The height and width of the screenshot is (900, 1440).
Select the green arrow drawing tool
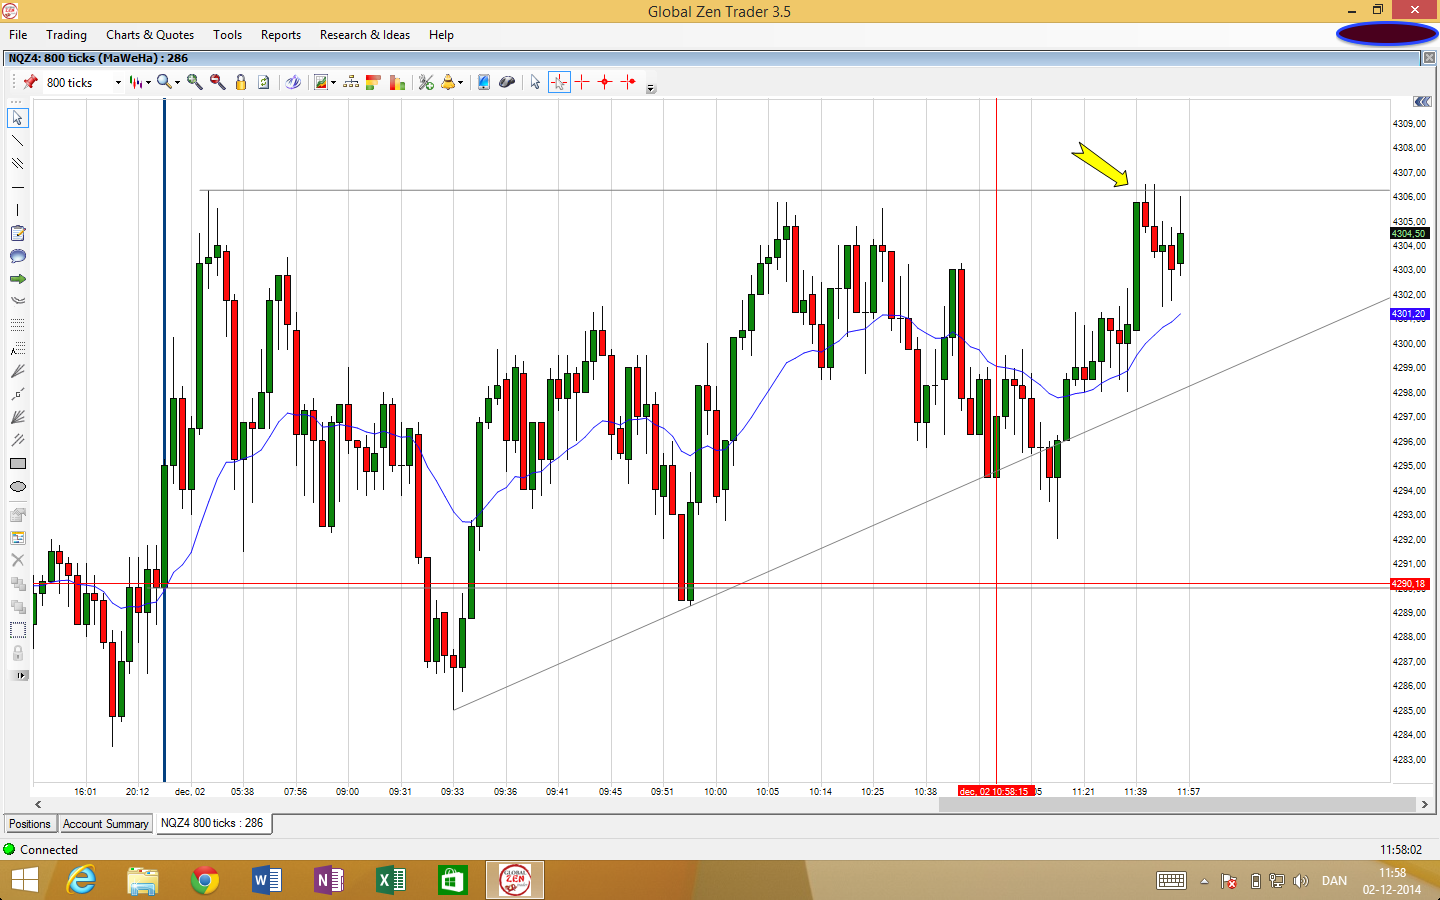[x=18, y=279]
